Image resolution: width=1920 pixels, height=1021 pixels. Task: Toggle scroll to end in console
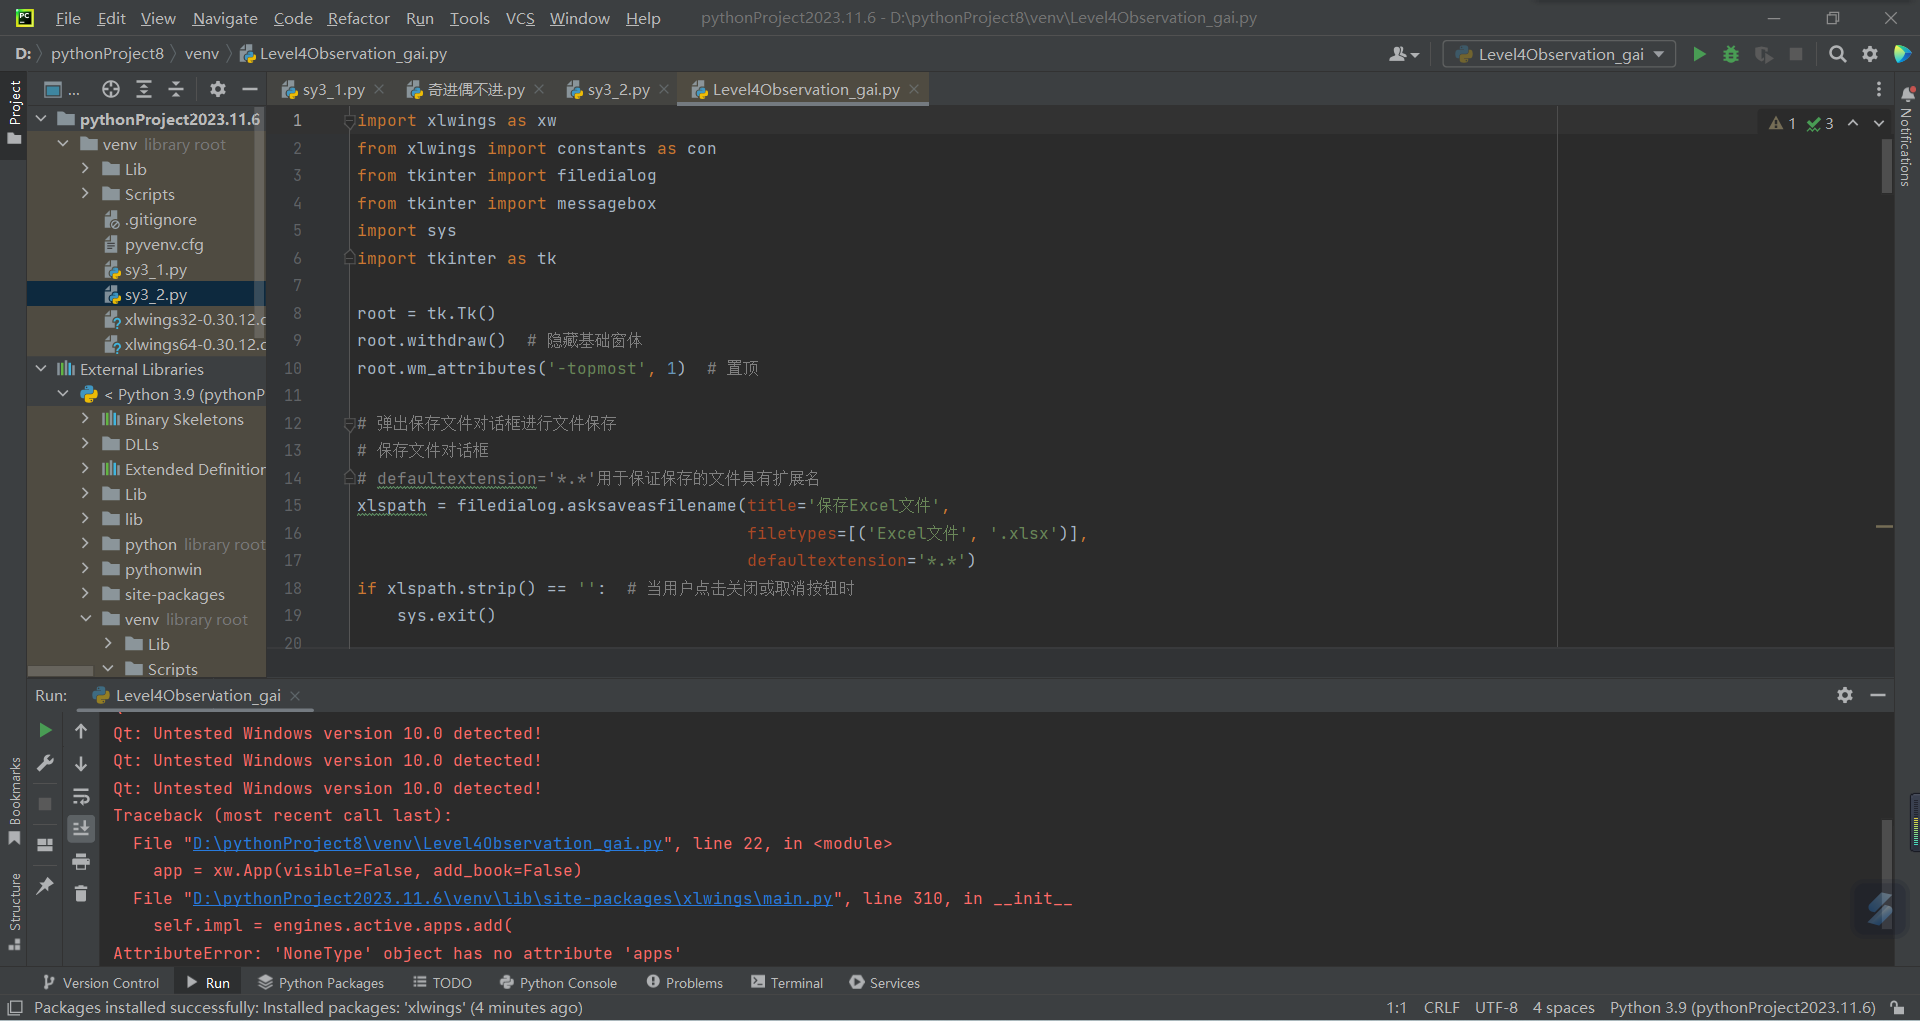coord(81,828)
